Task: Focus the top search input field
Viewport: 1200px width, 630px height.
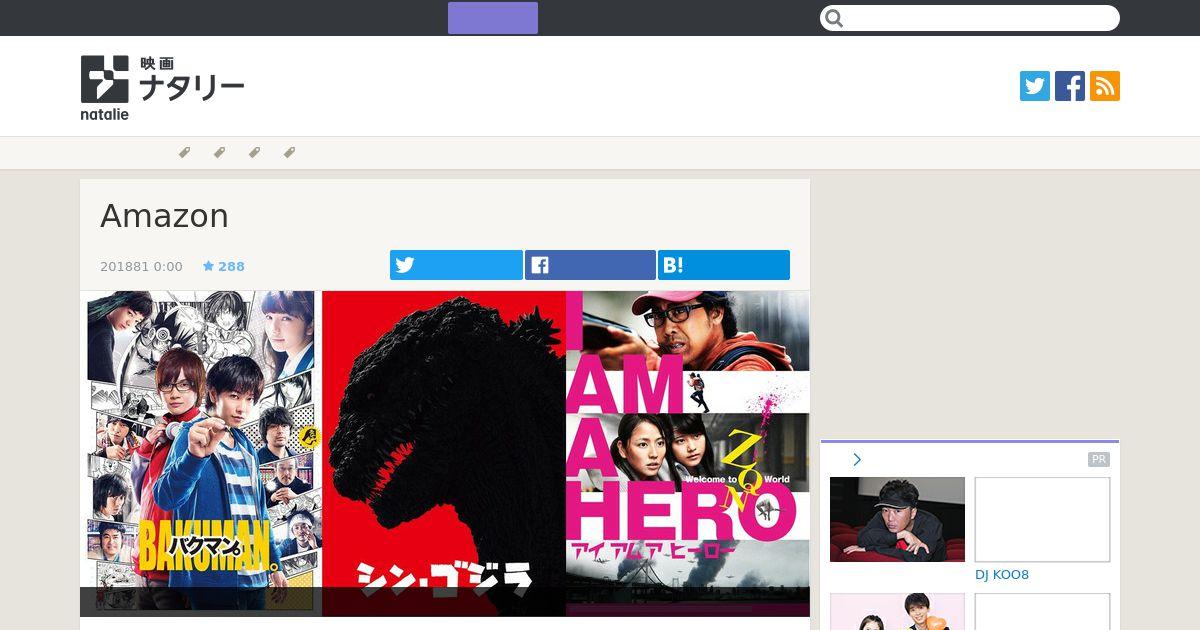Action: coord(970,18)
